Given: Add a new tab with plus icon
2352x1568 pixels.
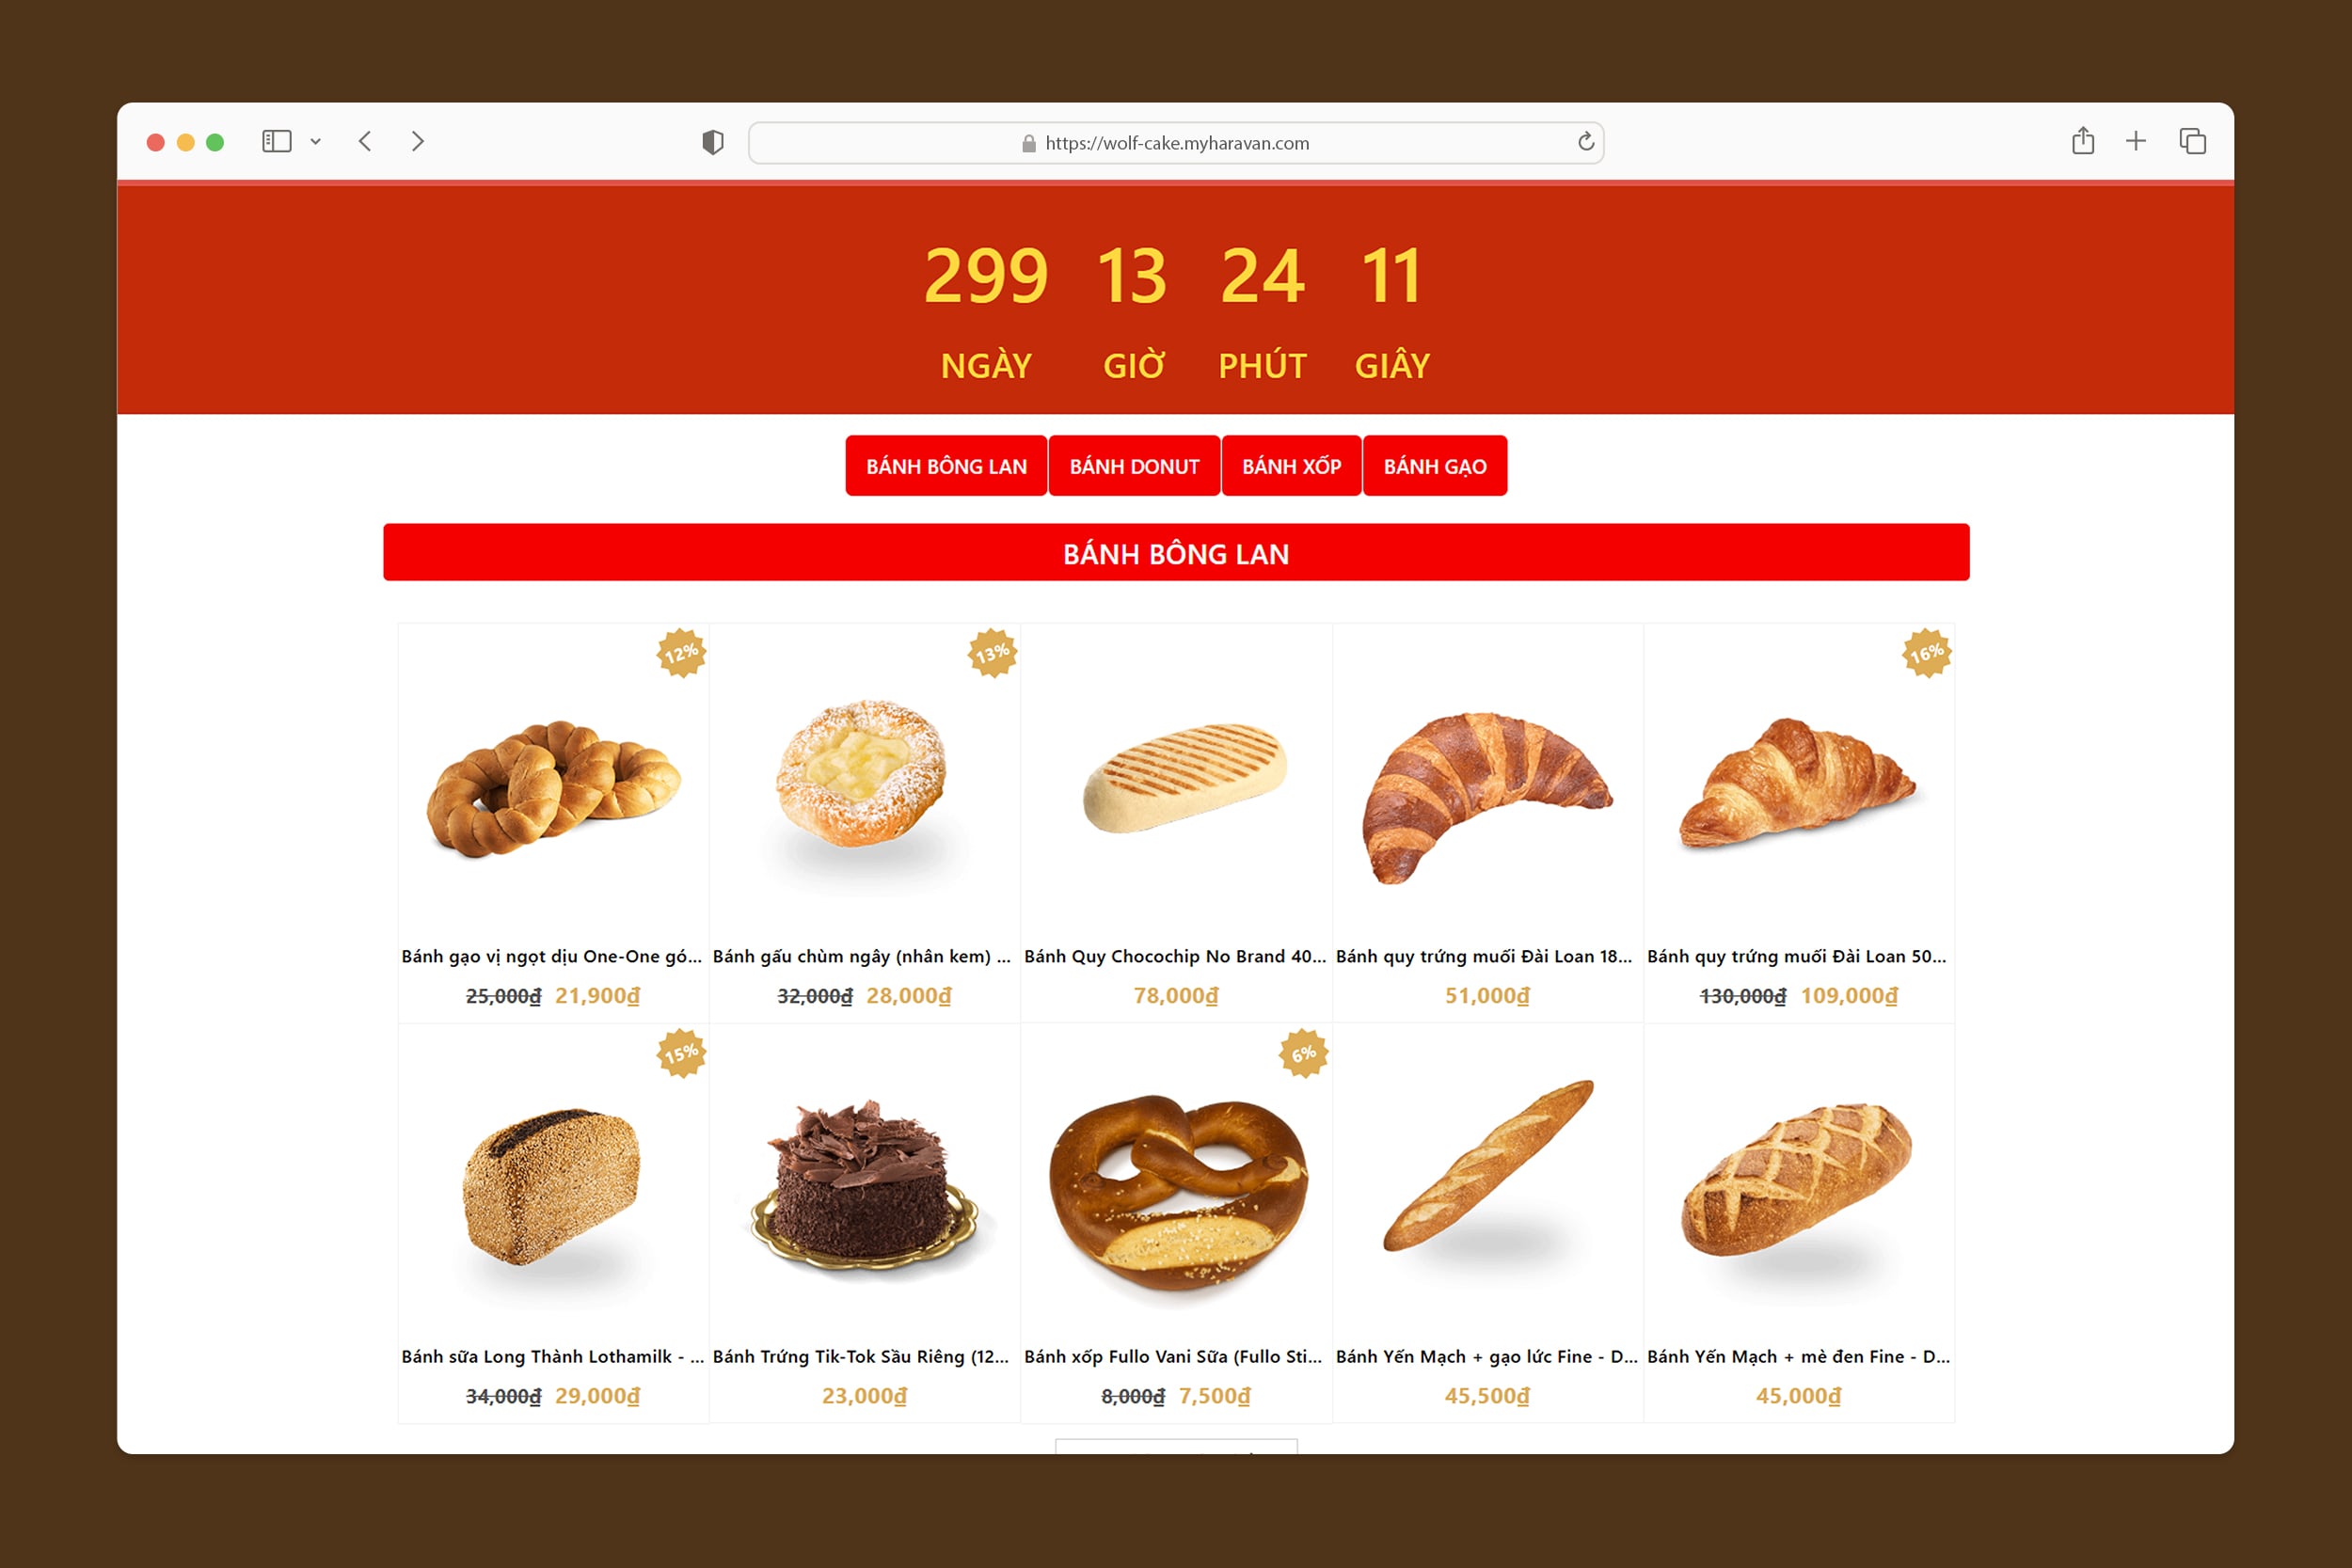Looking at the screenshot, I should [2136, 141].
